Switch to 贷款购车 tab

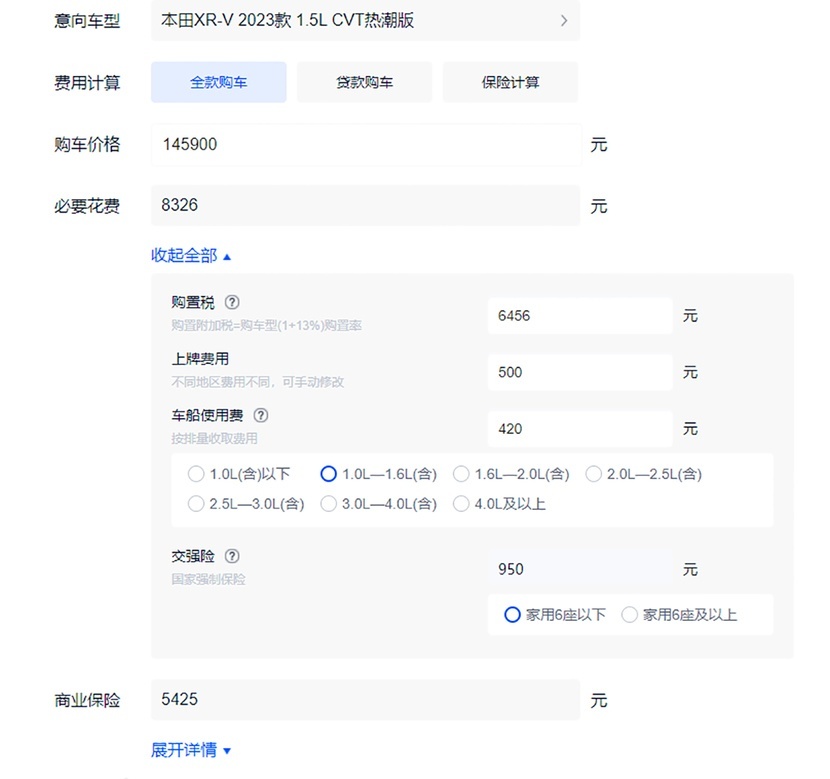pos(364,82)
